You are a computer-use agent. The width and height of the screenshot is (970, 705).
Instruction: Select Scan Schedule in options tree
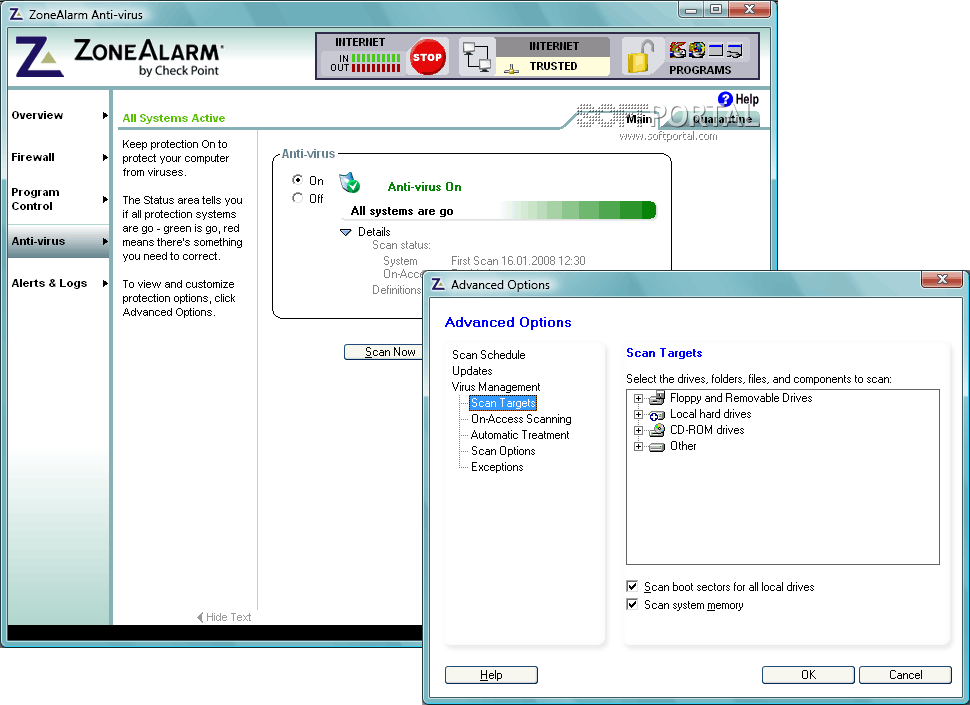[x=489, y=354]
